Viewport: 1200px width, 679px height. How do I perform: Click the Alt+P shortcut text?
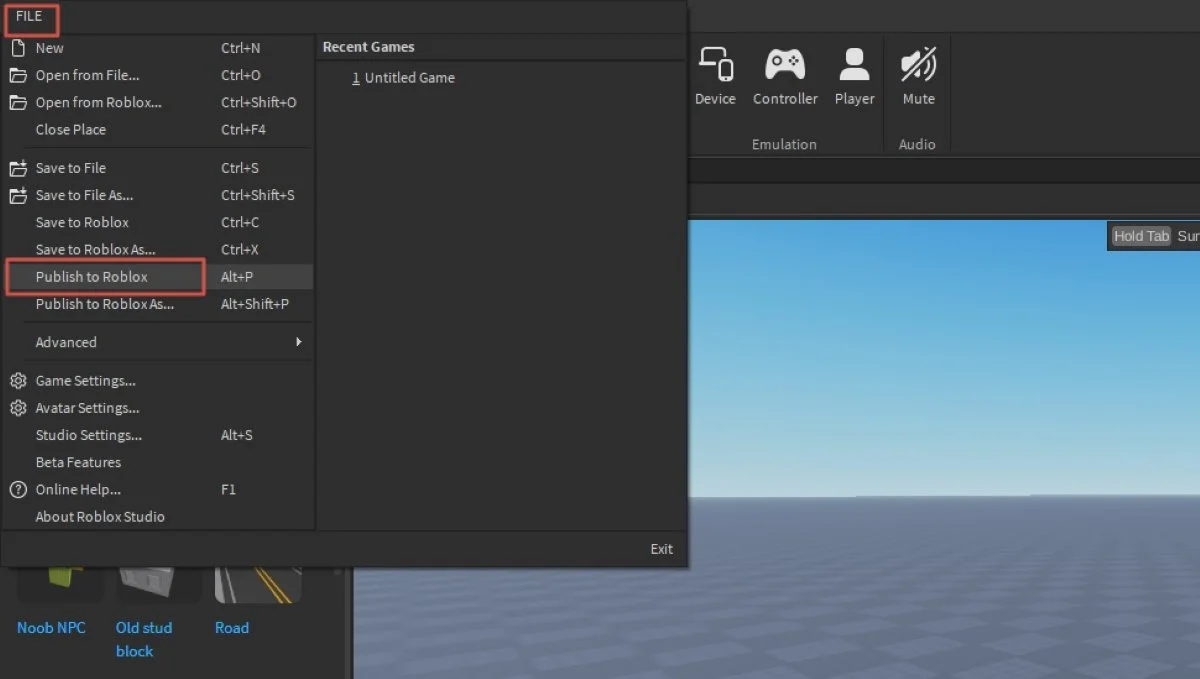click(x=237, y=277)
